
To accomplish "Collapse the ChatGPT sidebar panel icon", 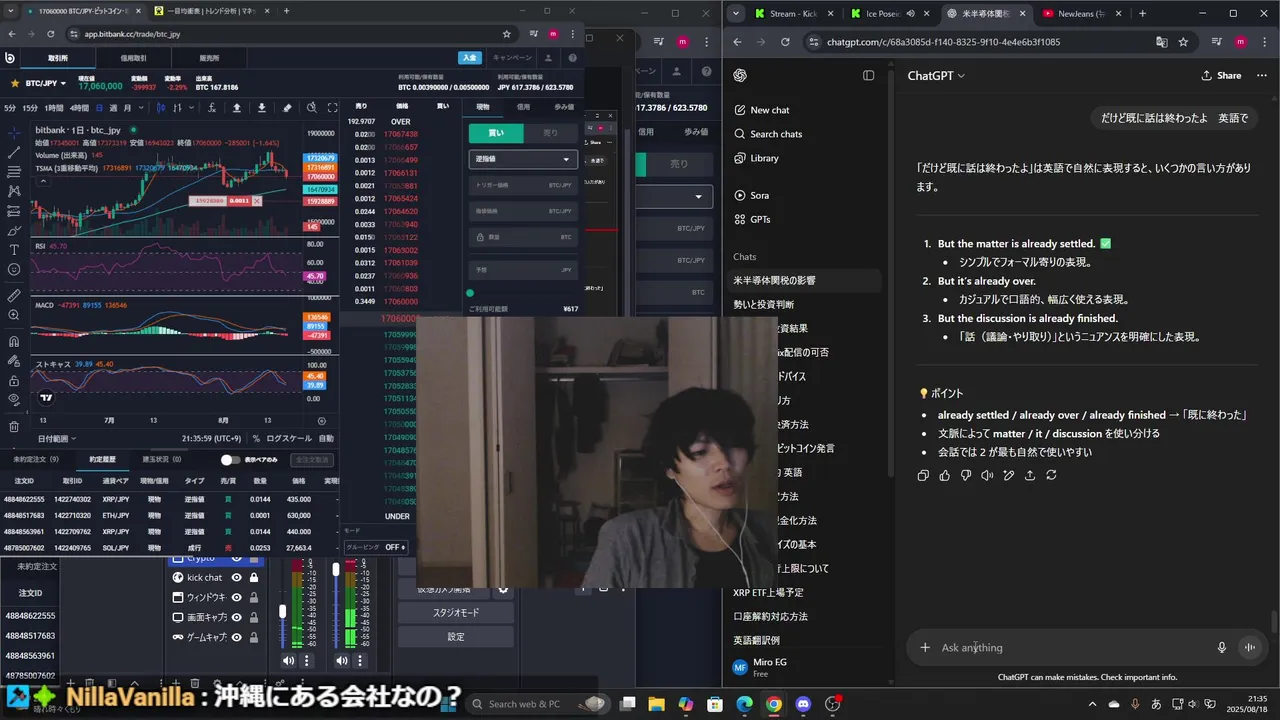I will tap(868, 75).
